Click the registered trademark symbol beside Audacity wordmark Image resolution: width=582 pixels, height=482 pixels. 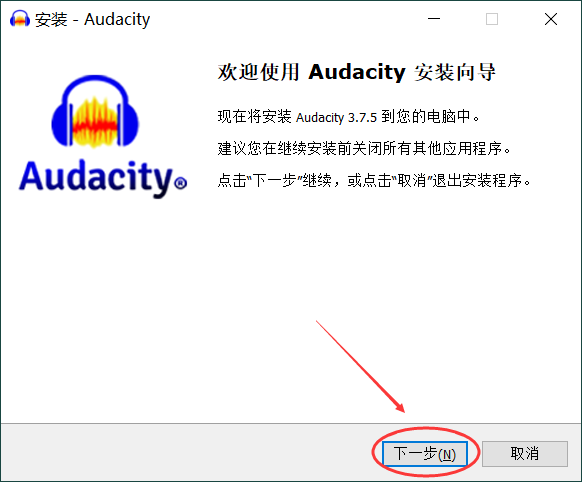coord(180,183)
